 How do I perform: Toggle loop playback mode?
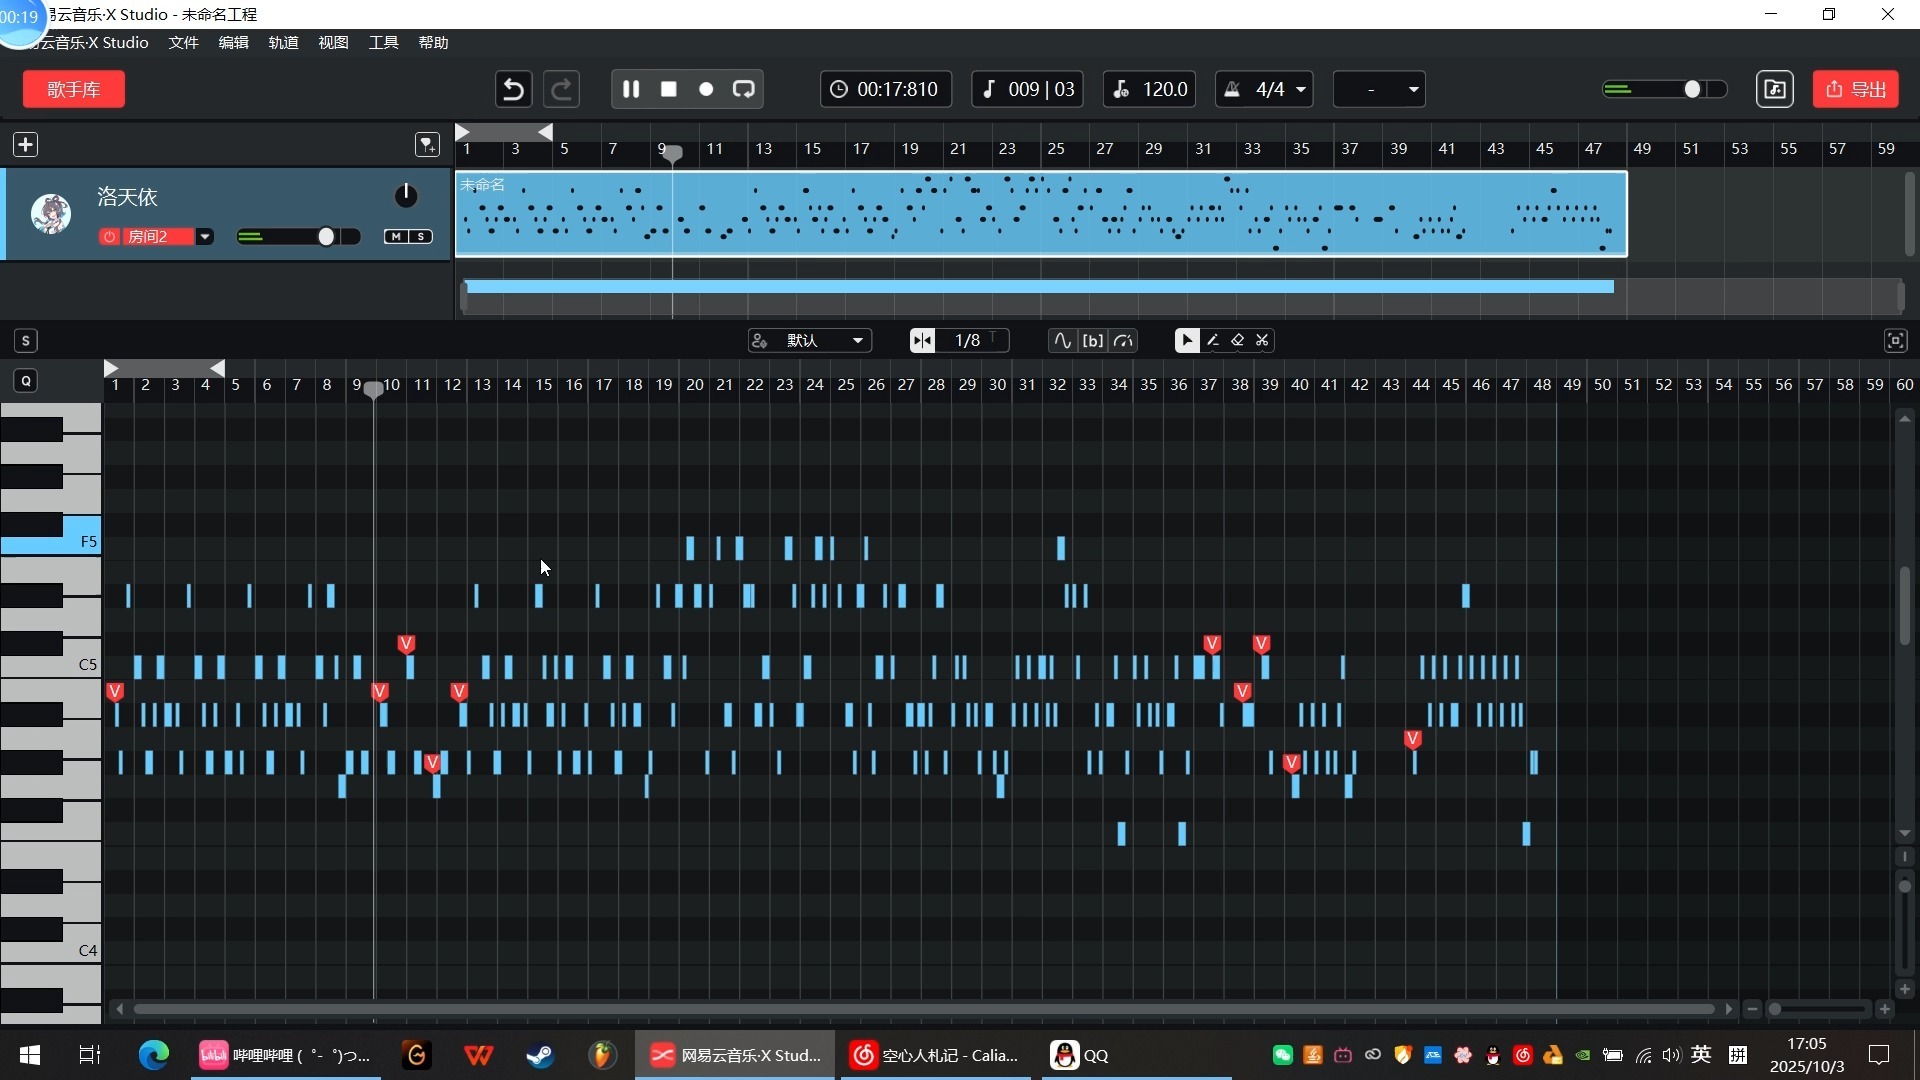tap(744, 89)
